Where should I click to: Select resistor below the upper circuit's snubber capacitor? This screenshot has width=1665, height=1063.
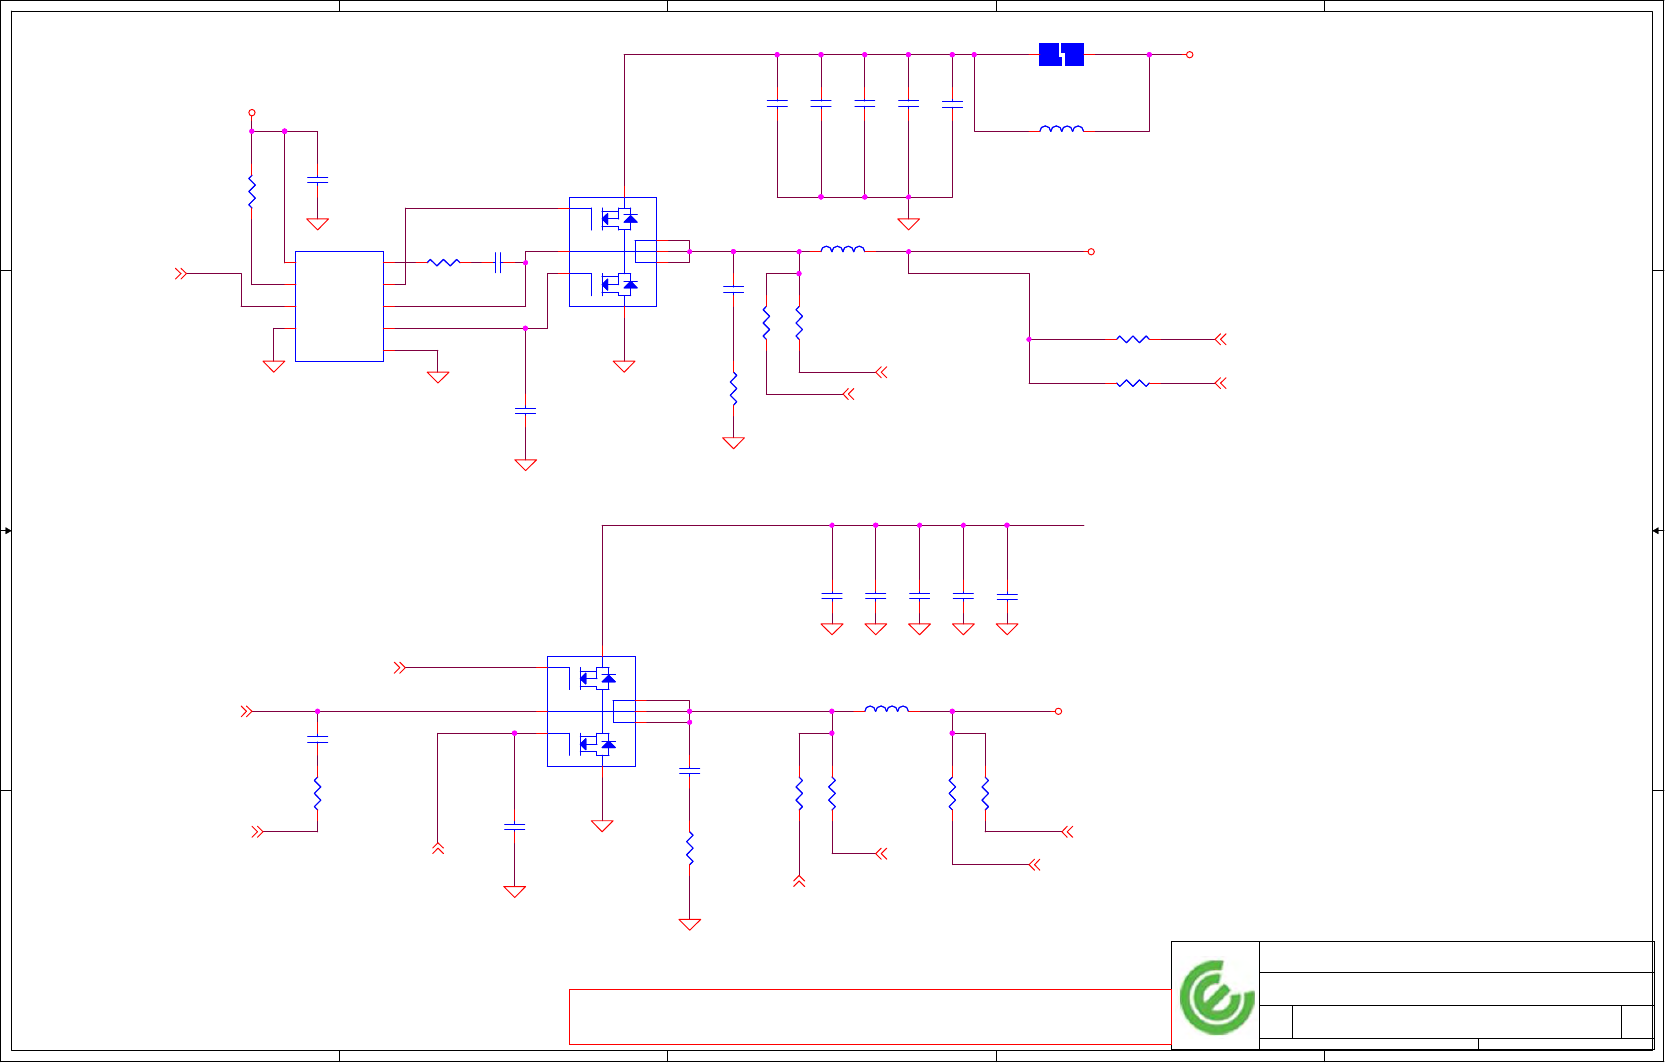(x=733, y=388)
